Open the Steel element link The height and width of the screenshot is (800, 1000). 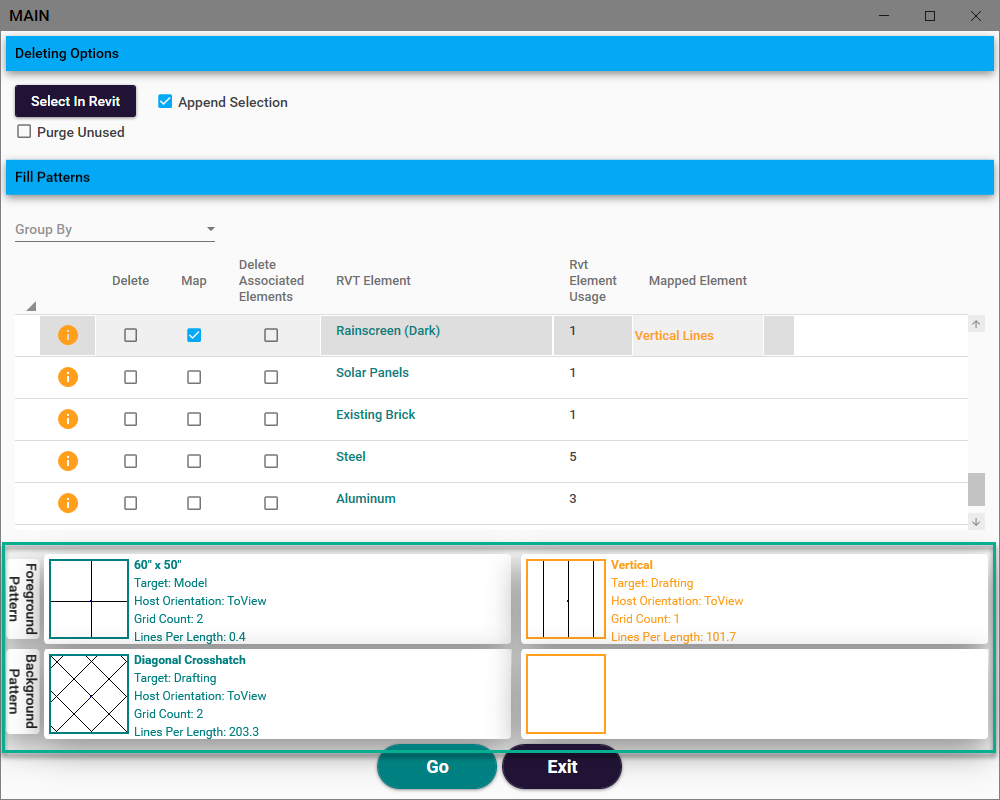[x=351, y=457]
